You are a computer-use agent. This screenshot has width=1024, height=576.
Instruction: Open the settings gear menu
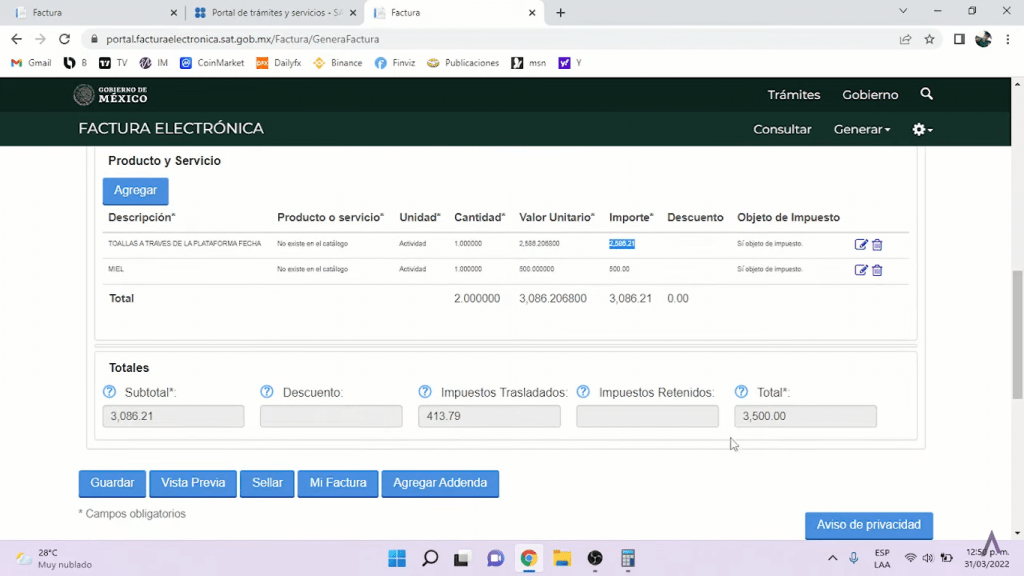922,129
